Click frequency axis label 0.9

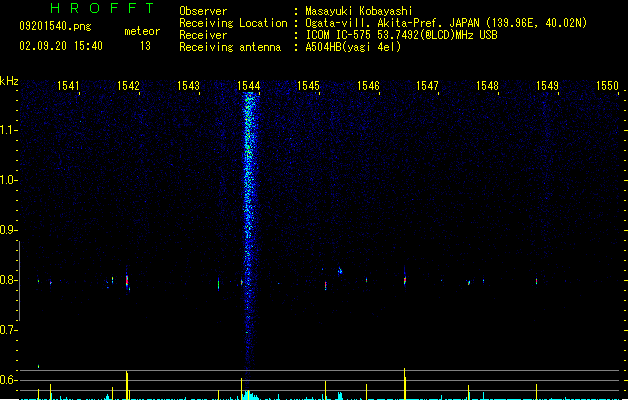point(8,230)
